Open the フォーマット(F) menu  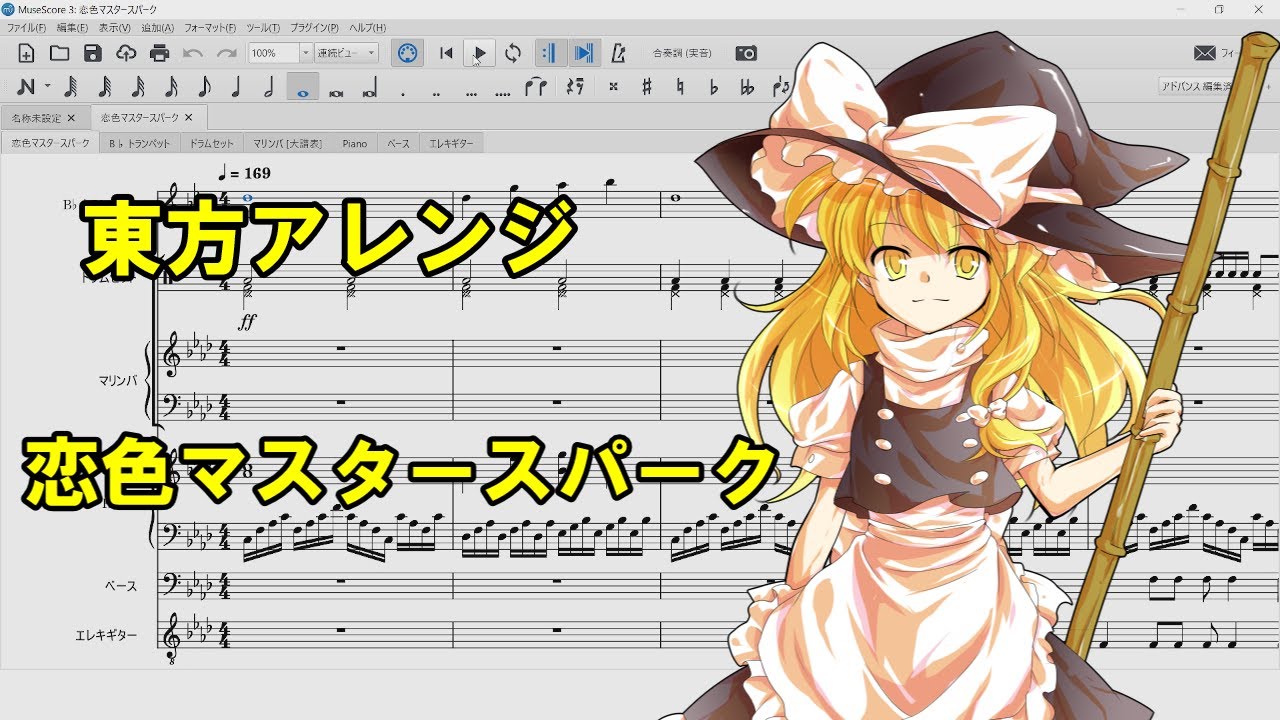210,28
